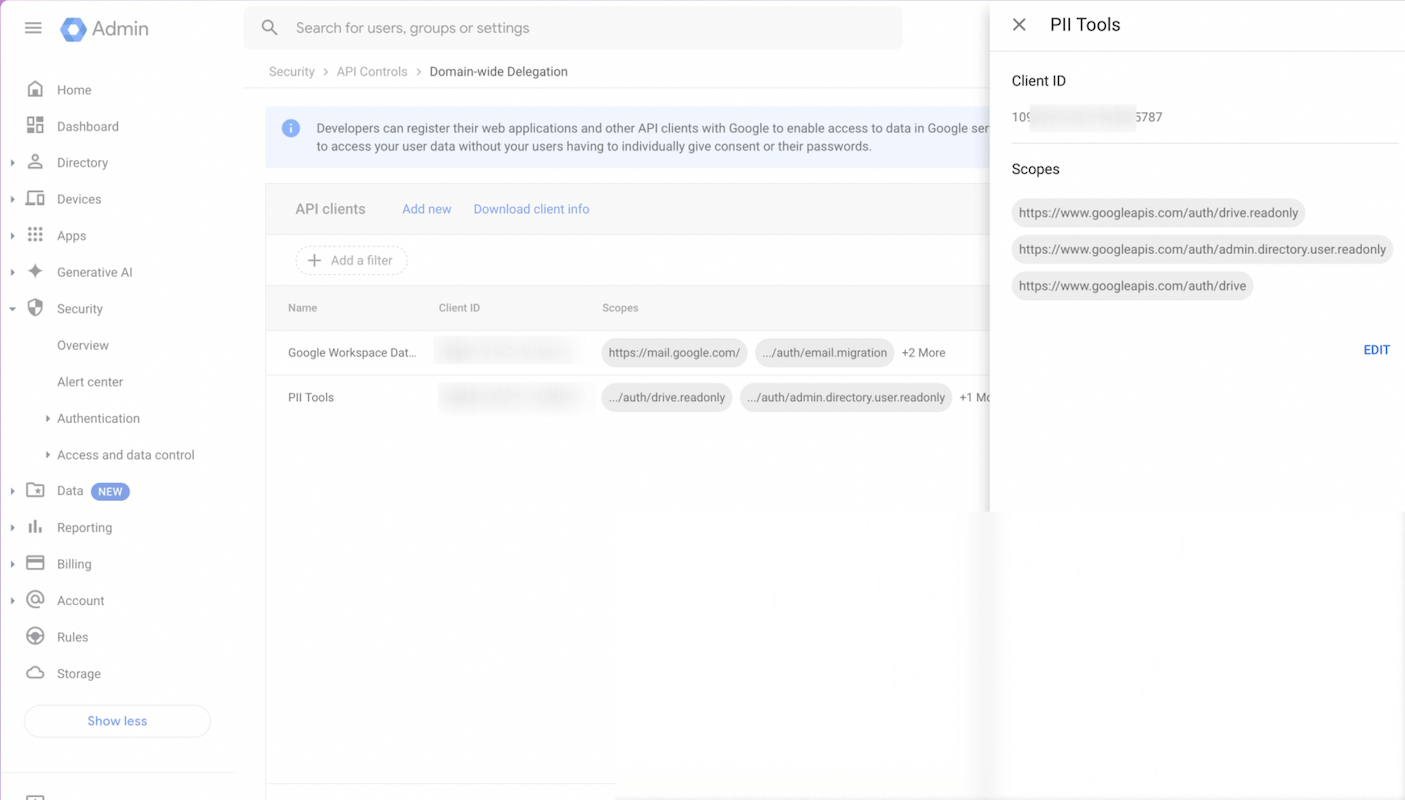1405x800 pixels.
Task: Click the +2 More scopes link
Action: 923,353
